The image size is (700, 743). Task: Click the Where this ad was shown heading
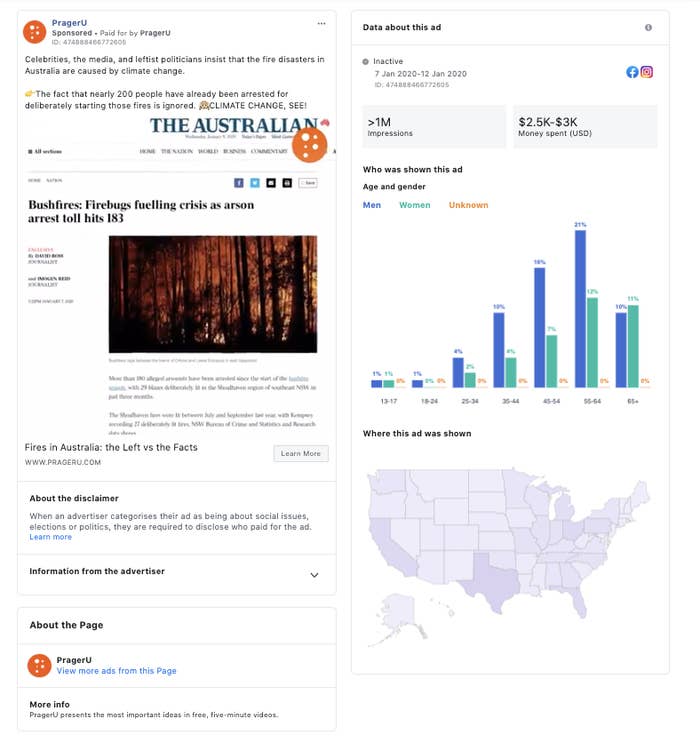pyautogui.click(x=417, y=434)
